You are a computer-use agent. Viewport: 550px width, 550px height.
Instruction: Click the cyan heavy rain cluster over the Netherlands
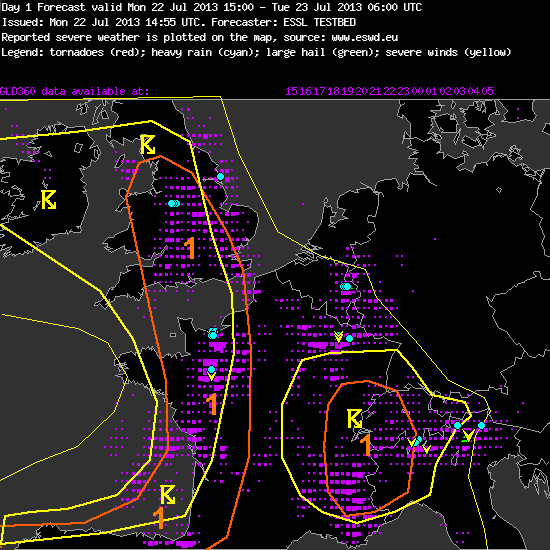tap(346, 286)
